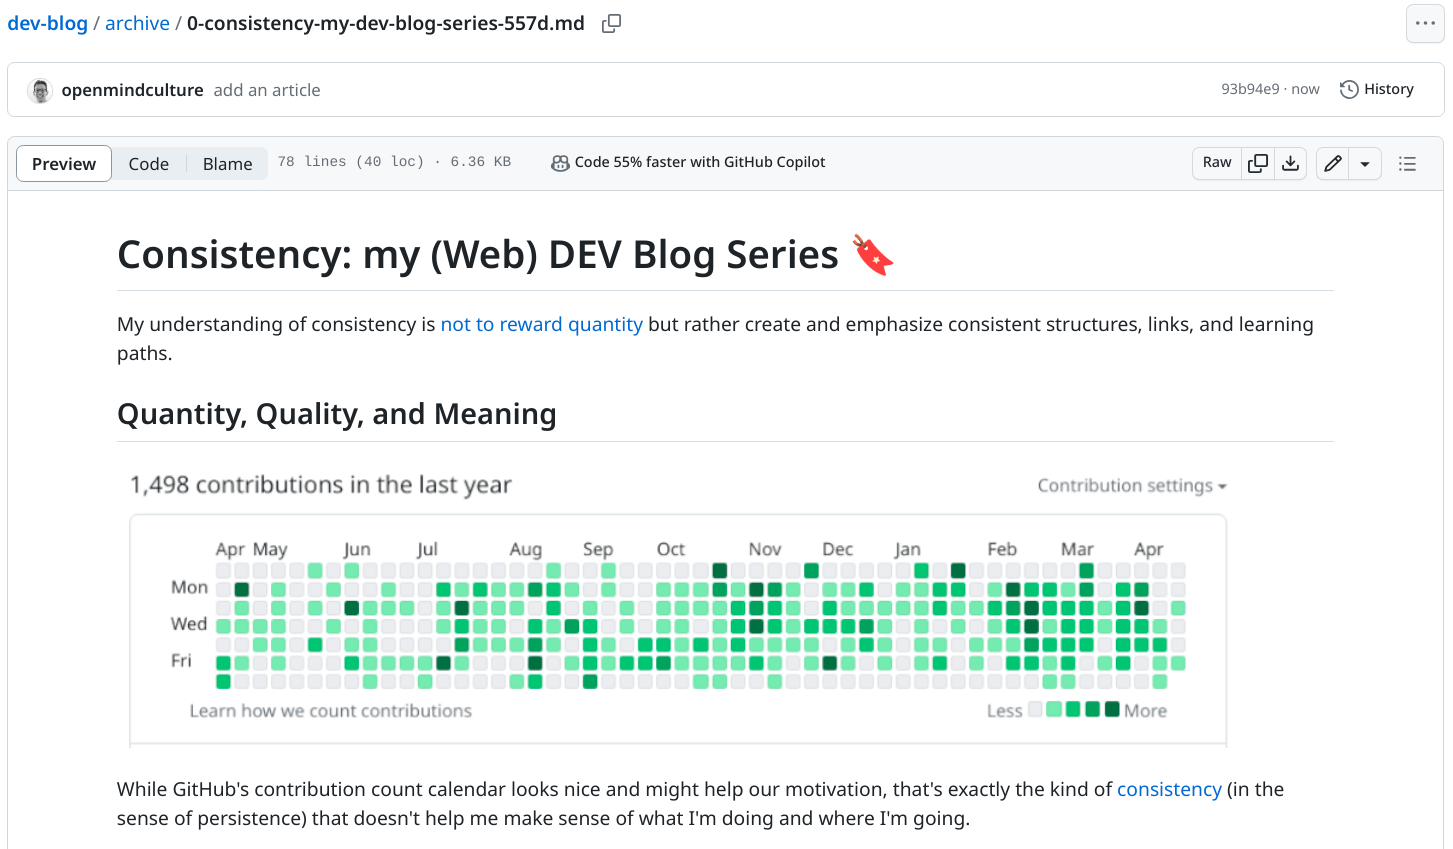Open the Contribution settings dropdown

(x=1131, y=485)
